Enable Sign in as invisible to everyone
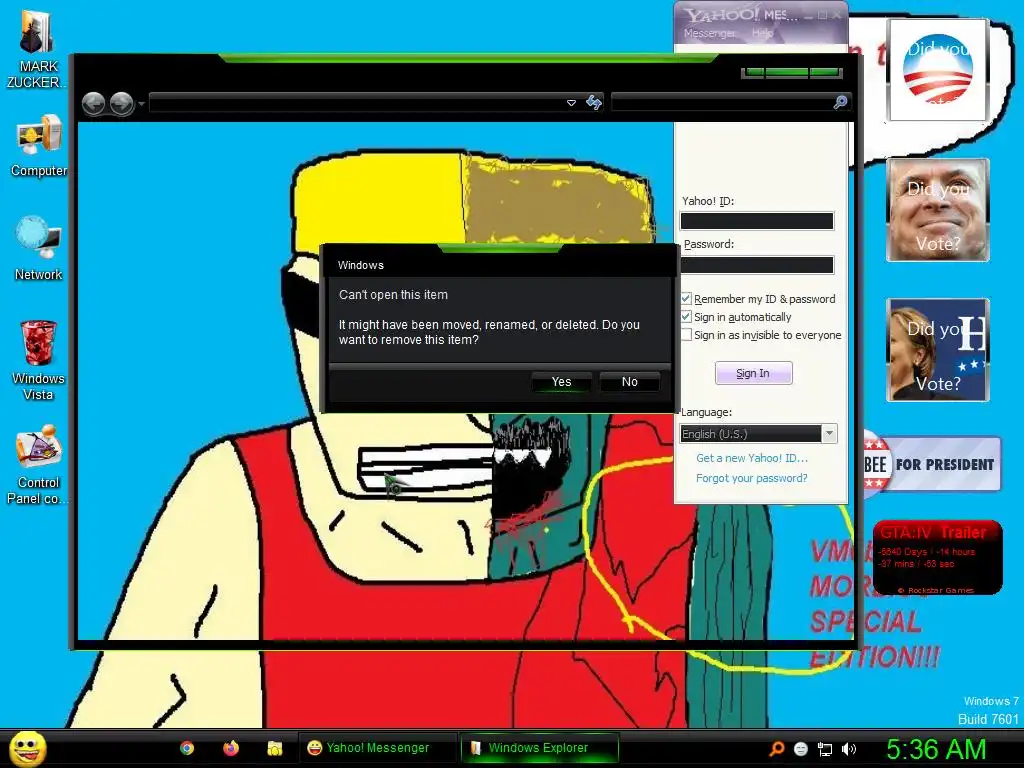 tap(686, 335)
